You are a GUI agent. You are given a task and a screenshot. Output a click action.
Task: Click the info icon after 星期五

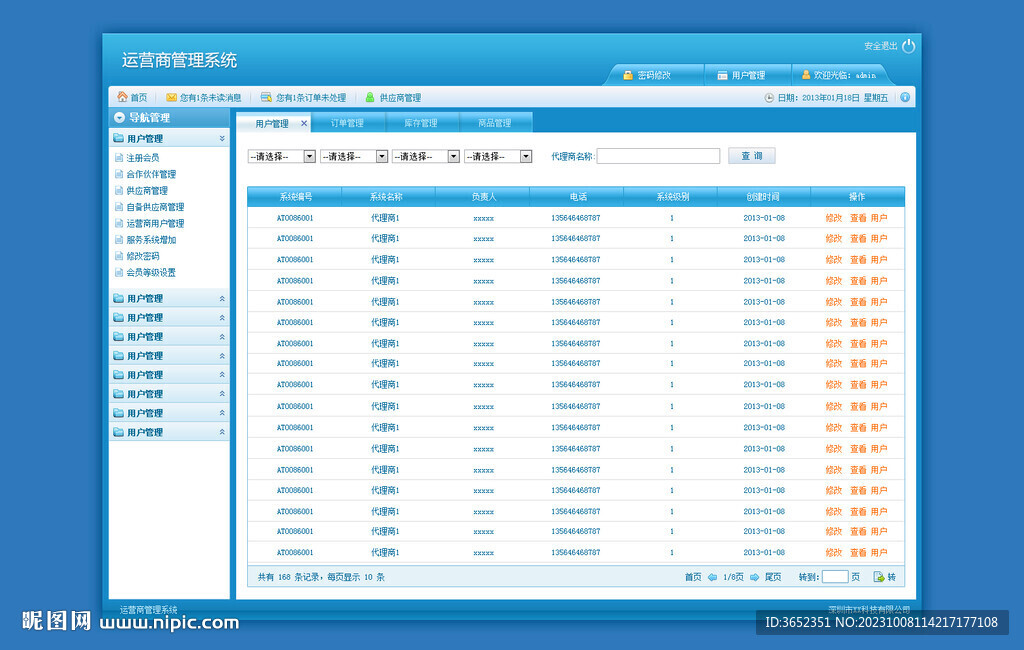coord(905,97)
